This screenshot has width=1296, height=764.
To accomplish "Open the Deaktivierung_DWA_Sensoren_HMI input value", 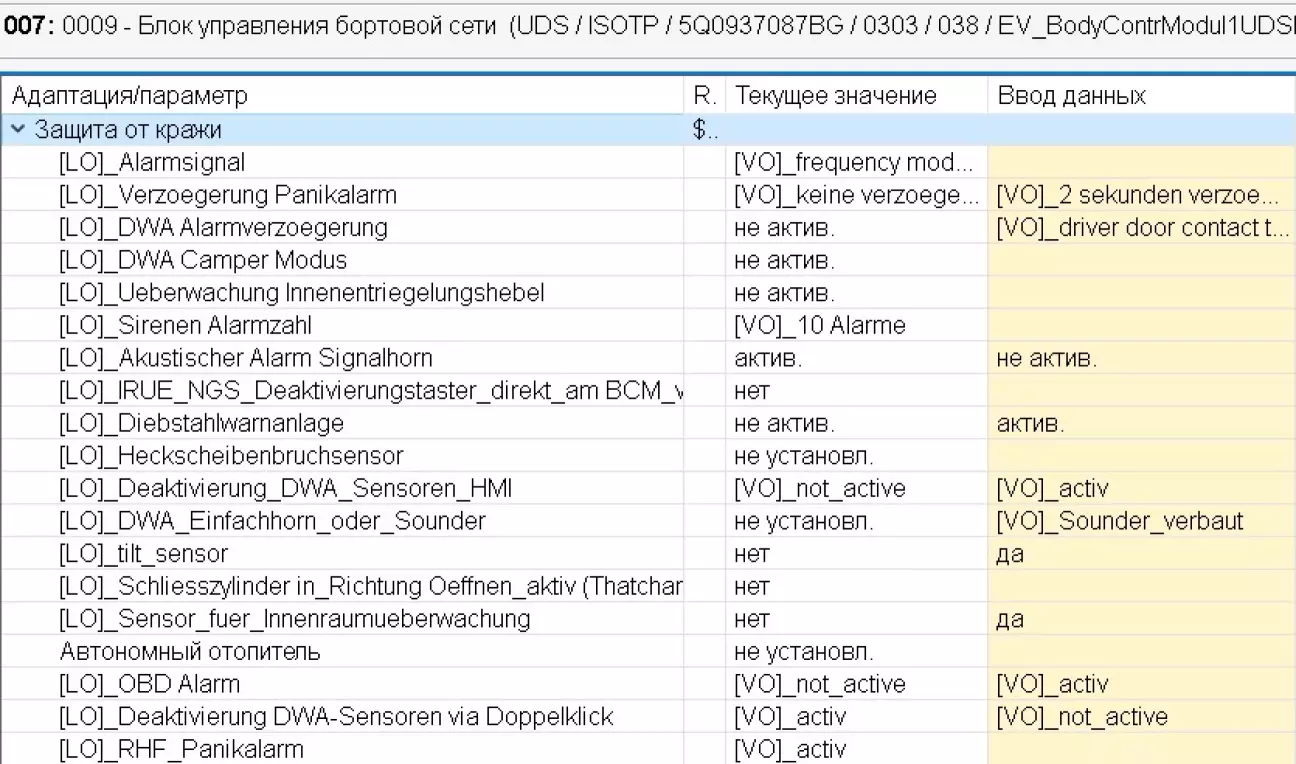I will [x=1140, y=489].
